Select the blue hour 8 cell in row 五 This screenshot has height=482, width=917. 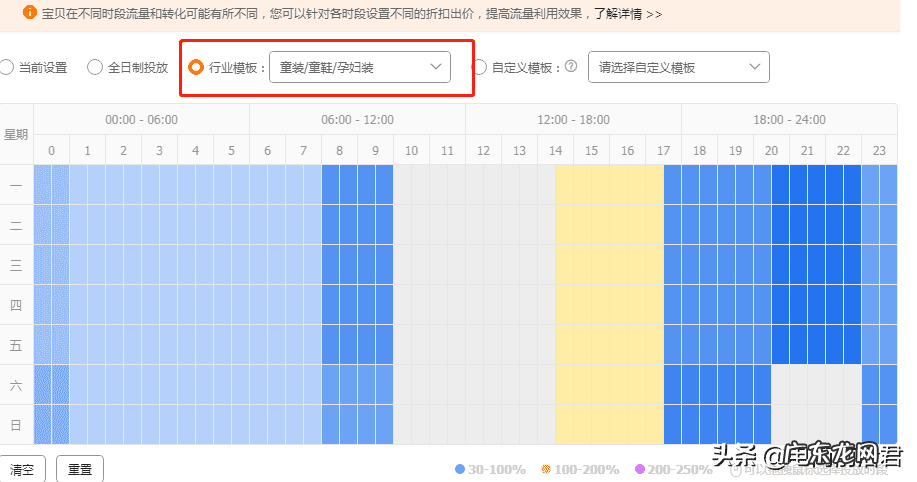point(340,345)
